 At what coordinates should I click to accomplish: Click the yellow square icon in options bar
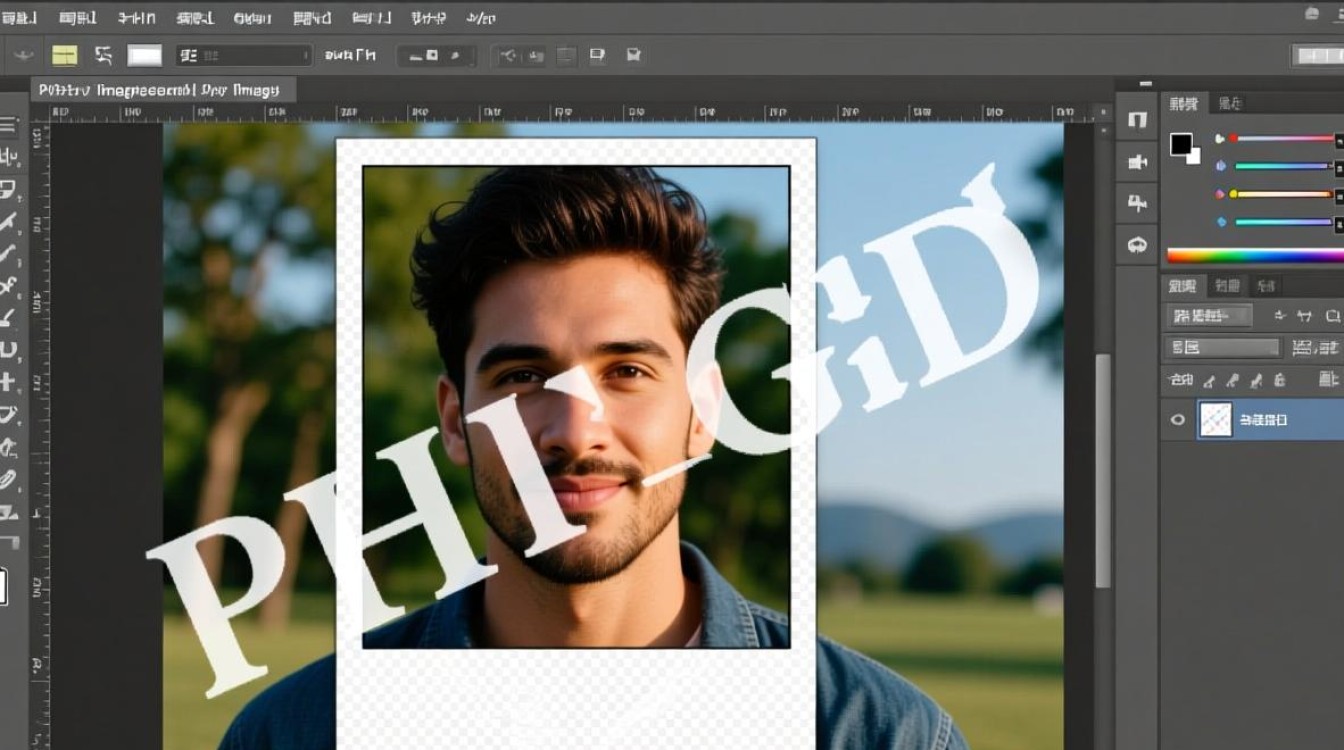tap(64, 55)
